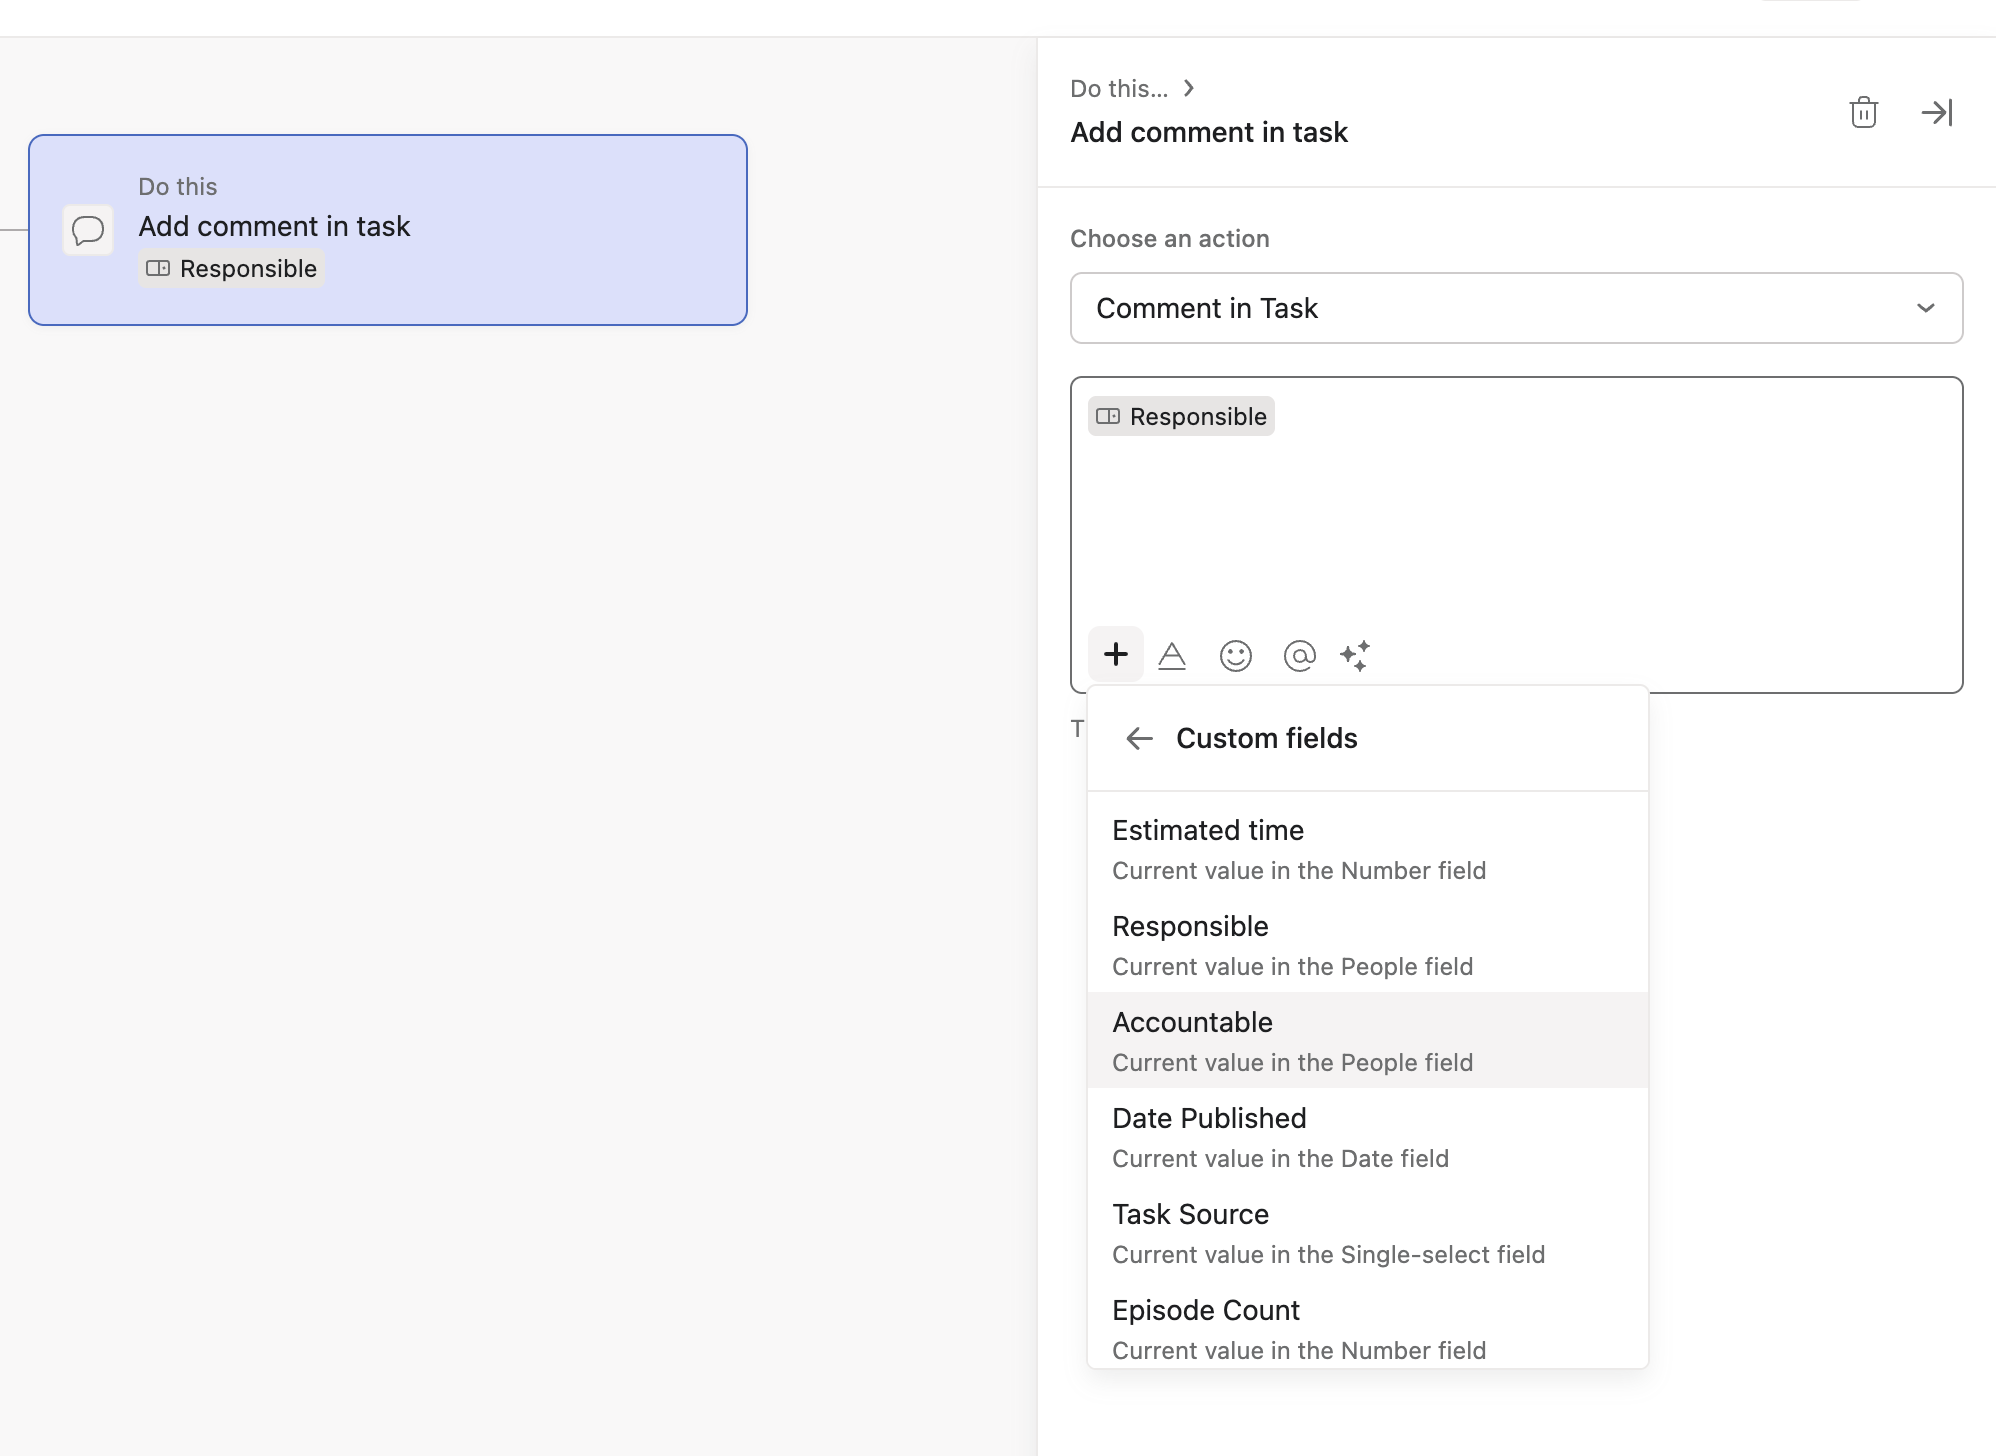The image size is (1996, 1456).
Task: Open the emoji picker smiley icon
Action: coord(1235,656)
